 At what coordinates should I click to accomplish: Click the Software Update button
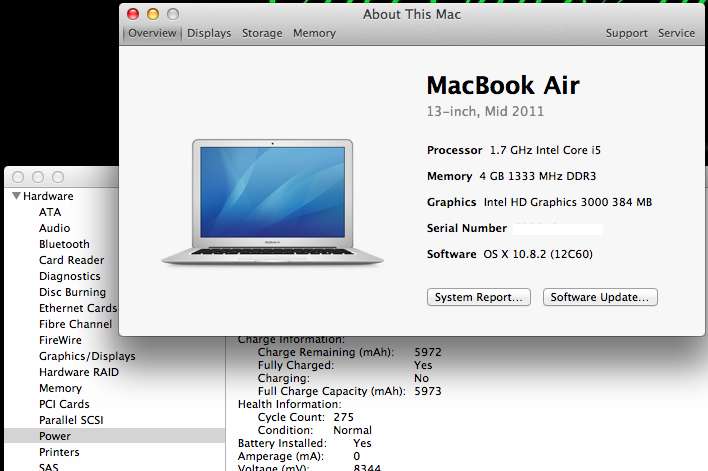coord(600,297)
